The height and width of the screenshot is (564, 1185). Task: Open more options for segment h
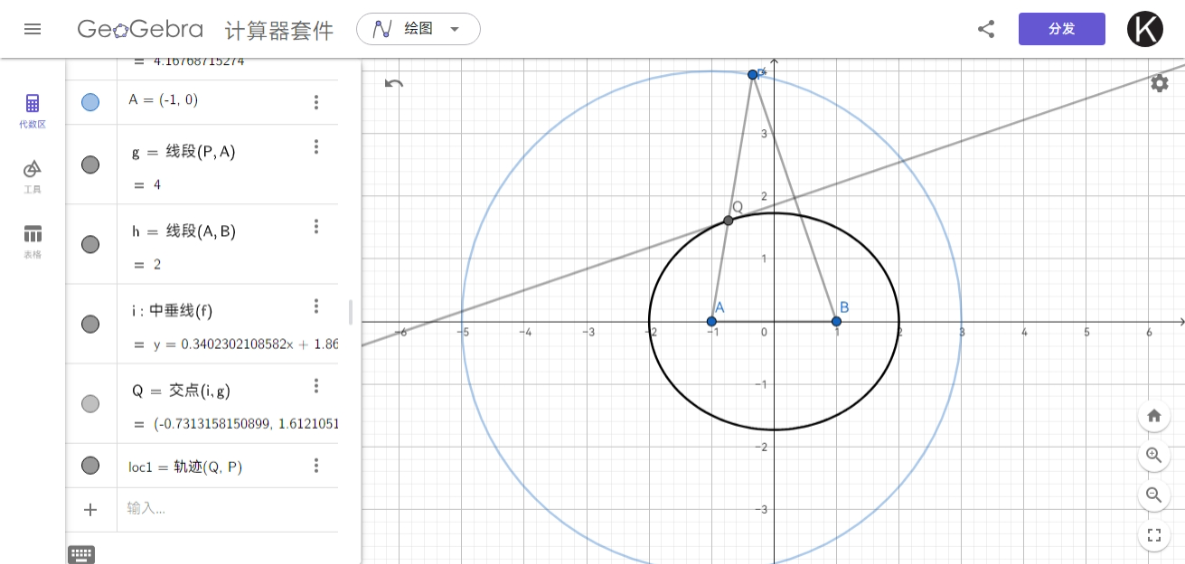pyautogui.click(x=316, y=227)
